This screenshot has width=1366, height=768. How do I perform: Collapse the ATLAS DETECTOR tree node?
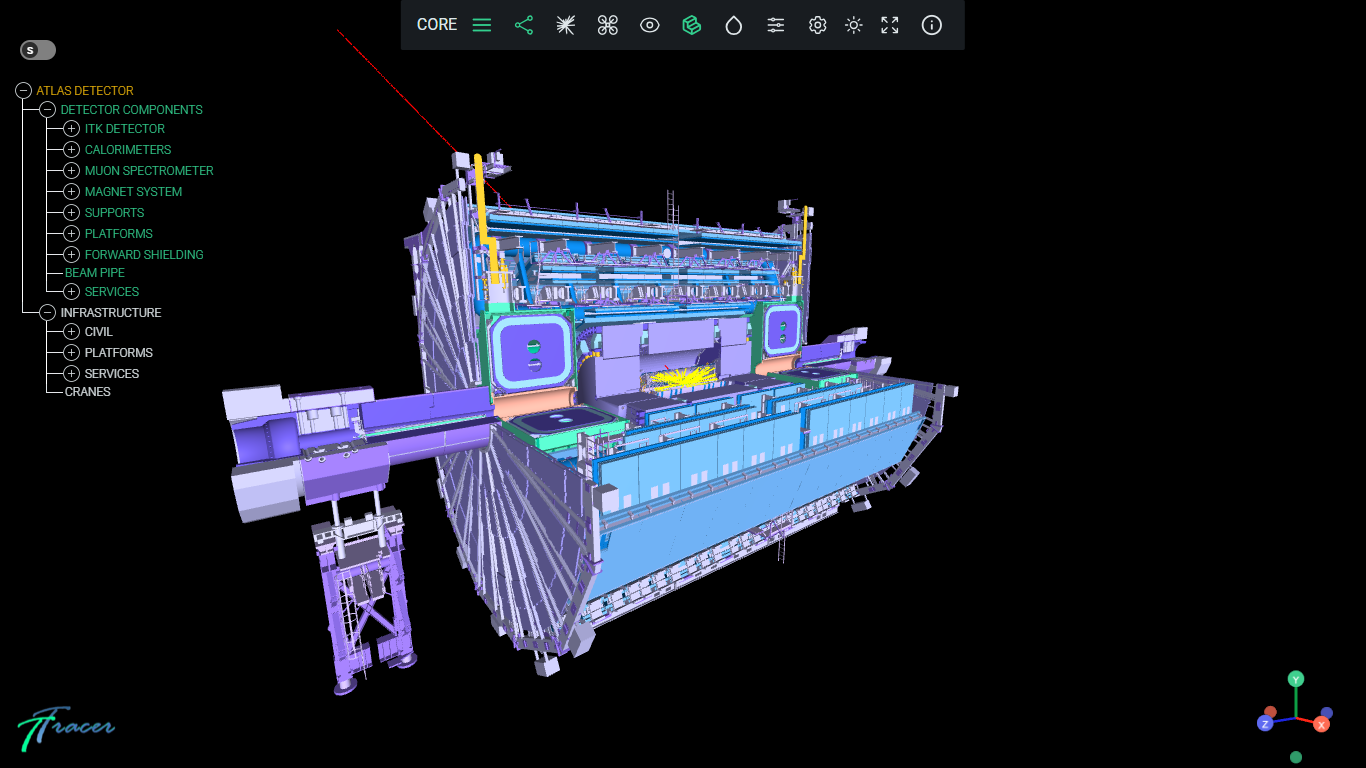coord(24,90)
